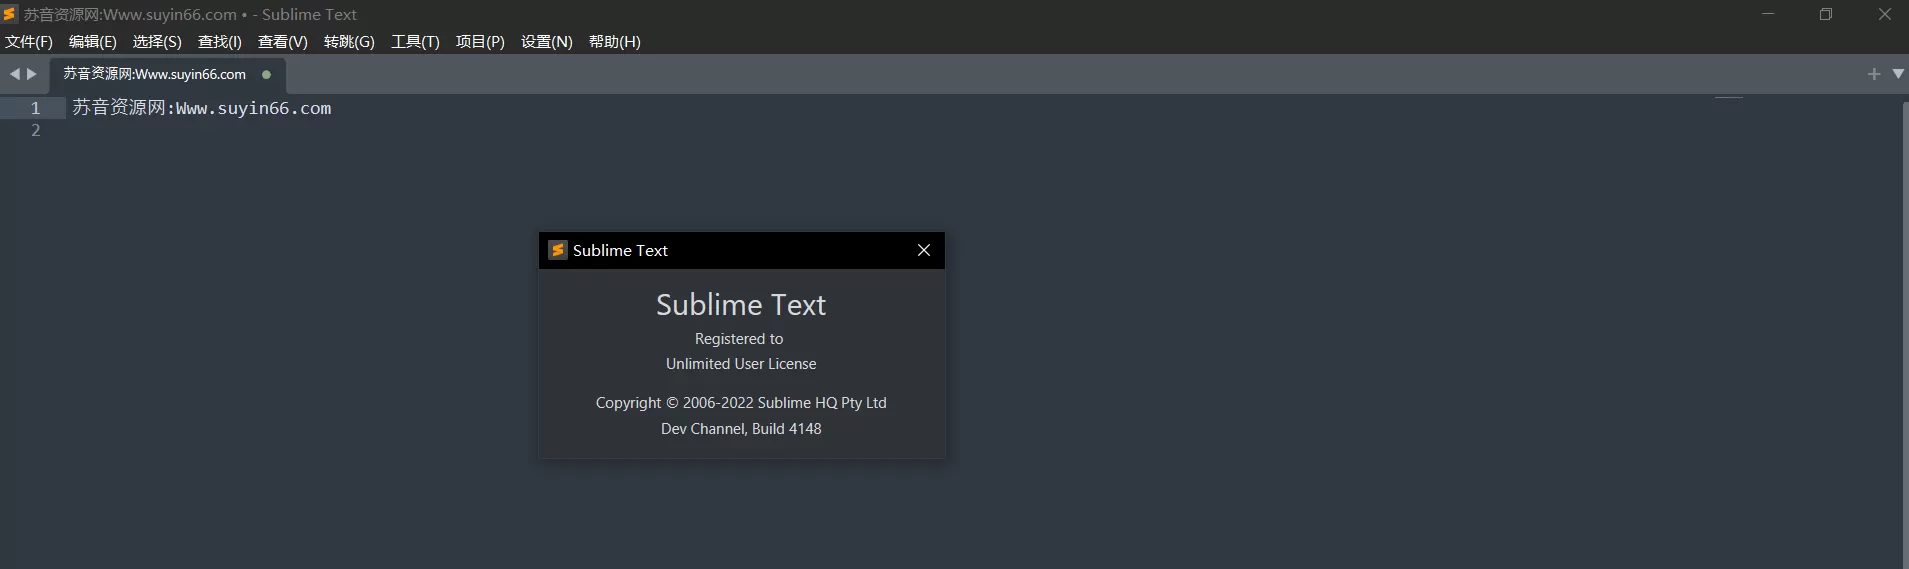Screen dimensions: 1909x569
Task: Select line number 2 in gutter
Action: point(35,131)
